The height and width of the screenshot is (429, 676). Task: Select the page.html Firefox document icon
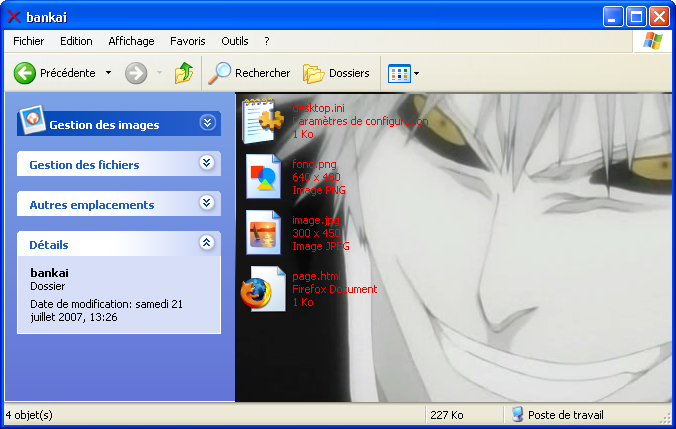[x=262, y=289]
